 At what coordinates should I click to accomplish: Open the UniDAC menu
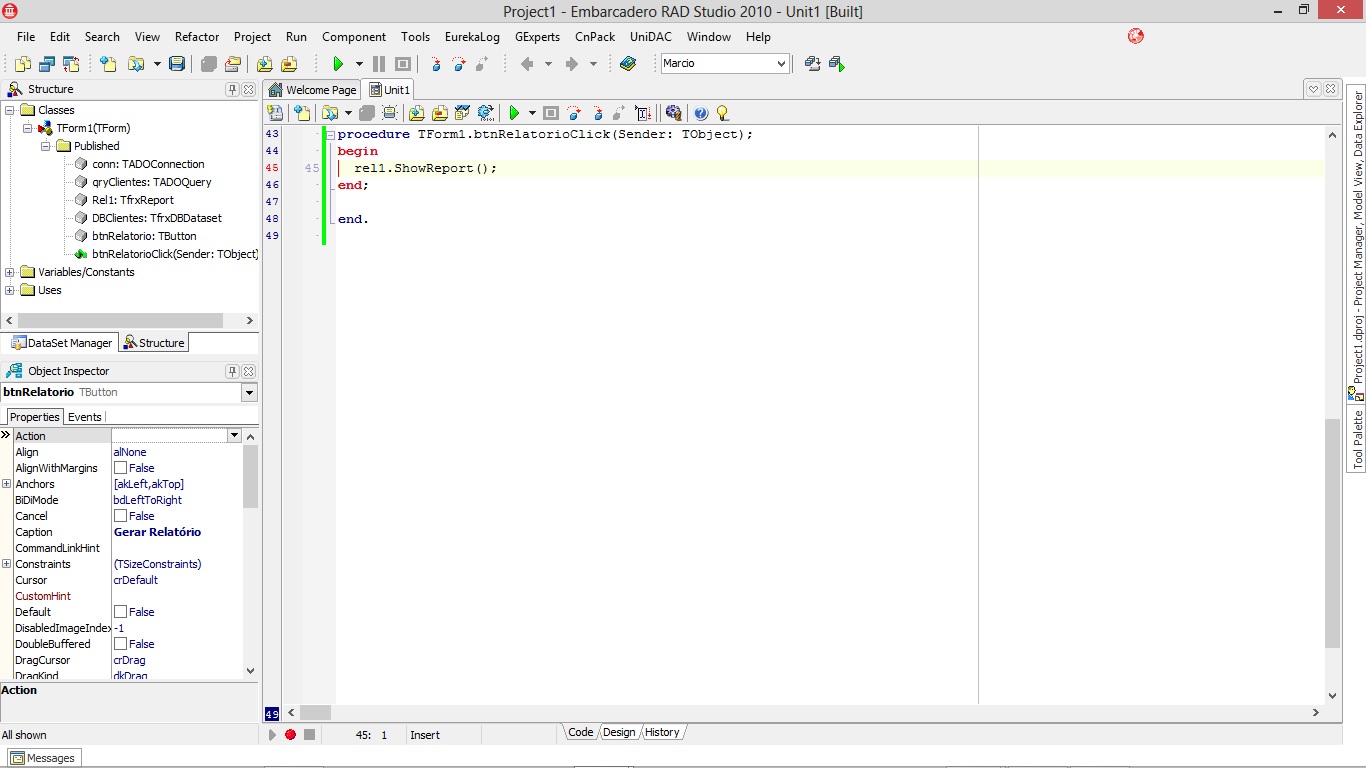pos(651,36)
